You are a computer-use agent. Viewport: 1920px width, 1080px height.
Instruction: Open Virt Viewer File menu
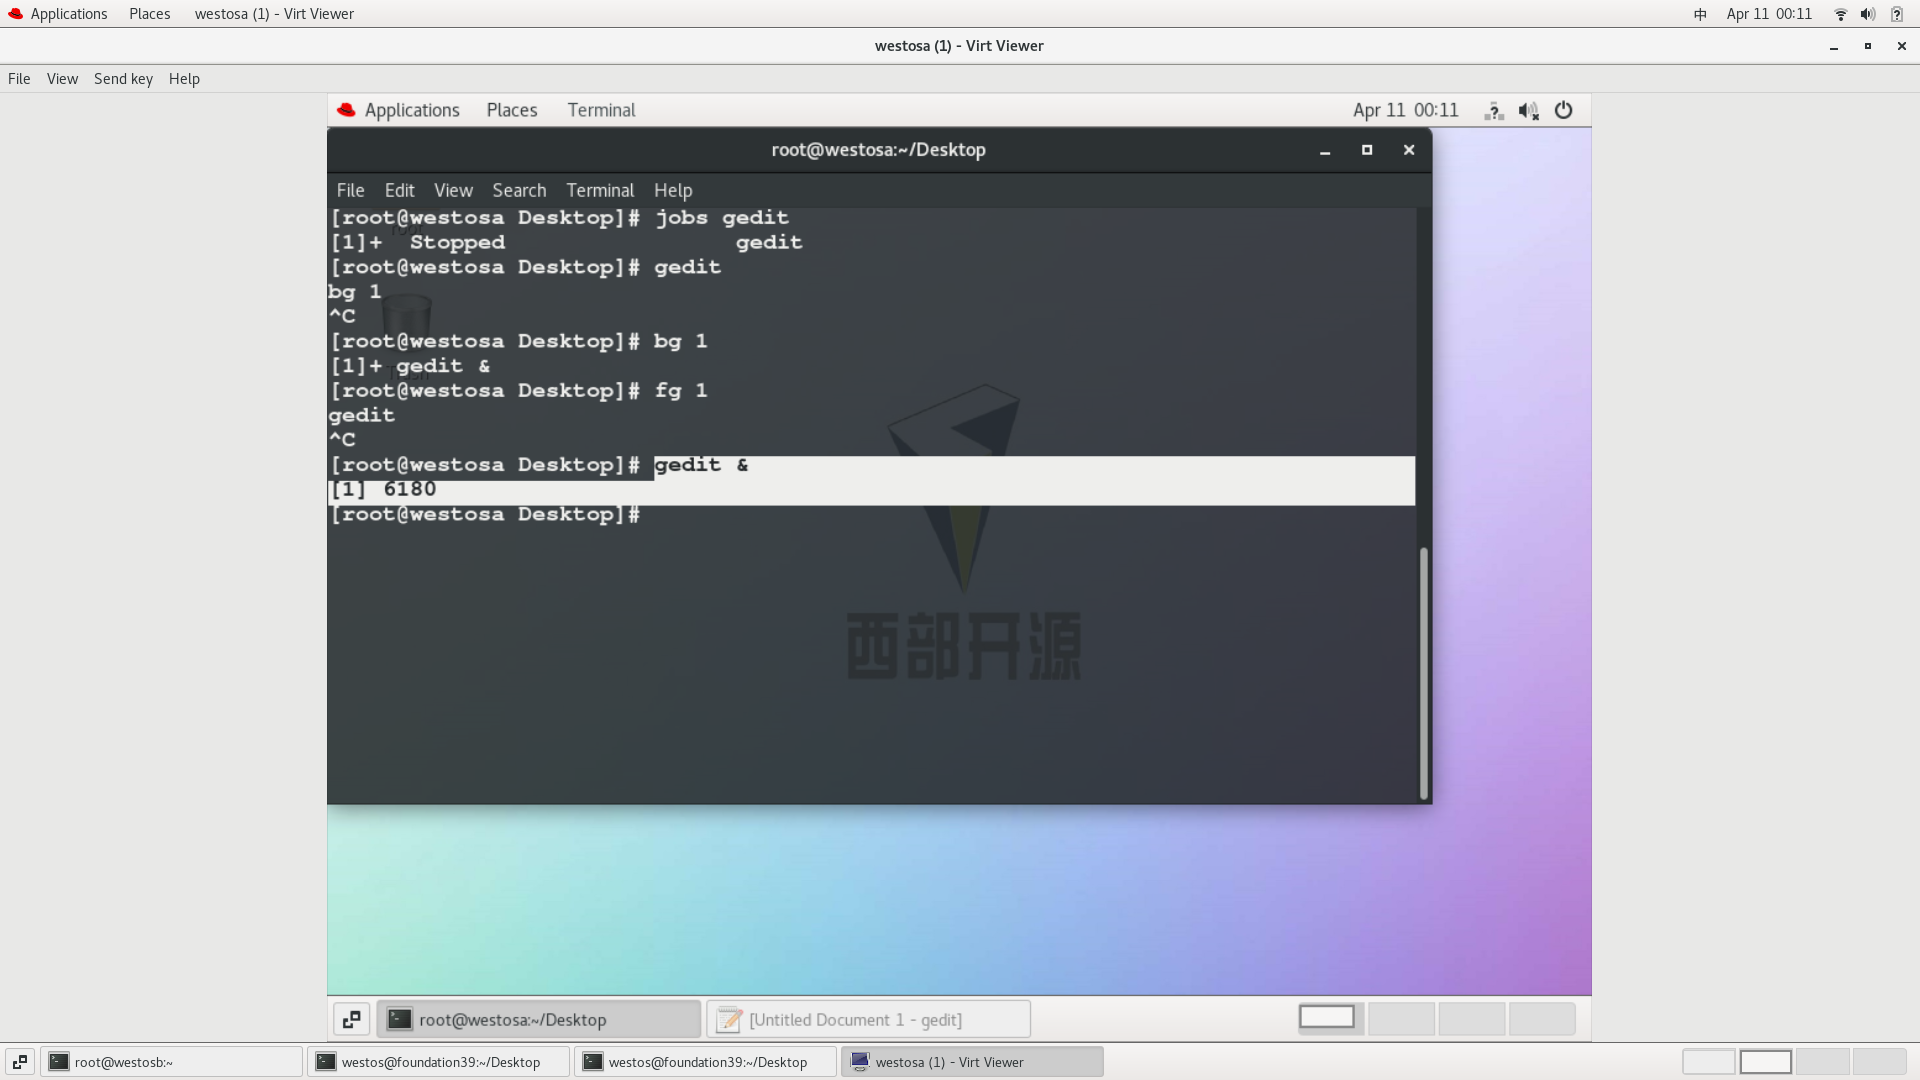pos(19,79)
